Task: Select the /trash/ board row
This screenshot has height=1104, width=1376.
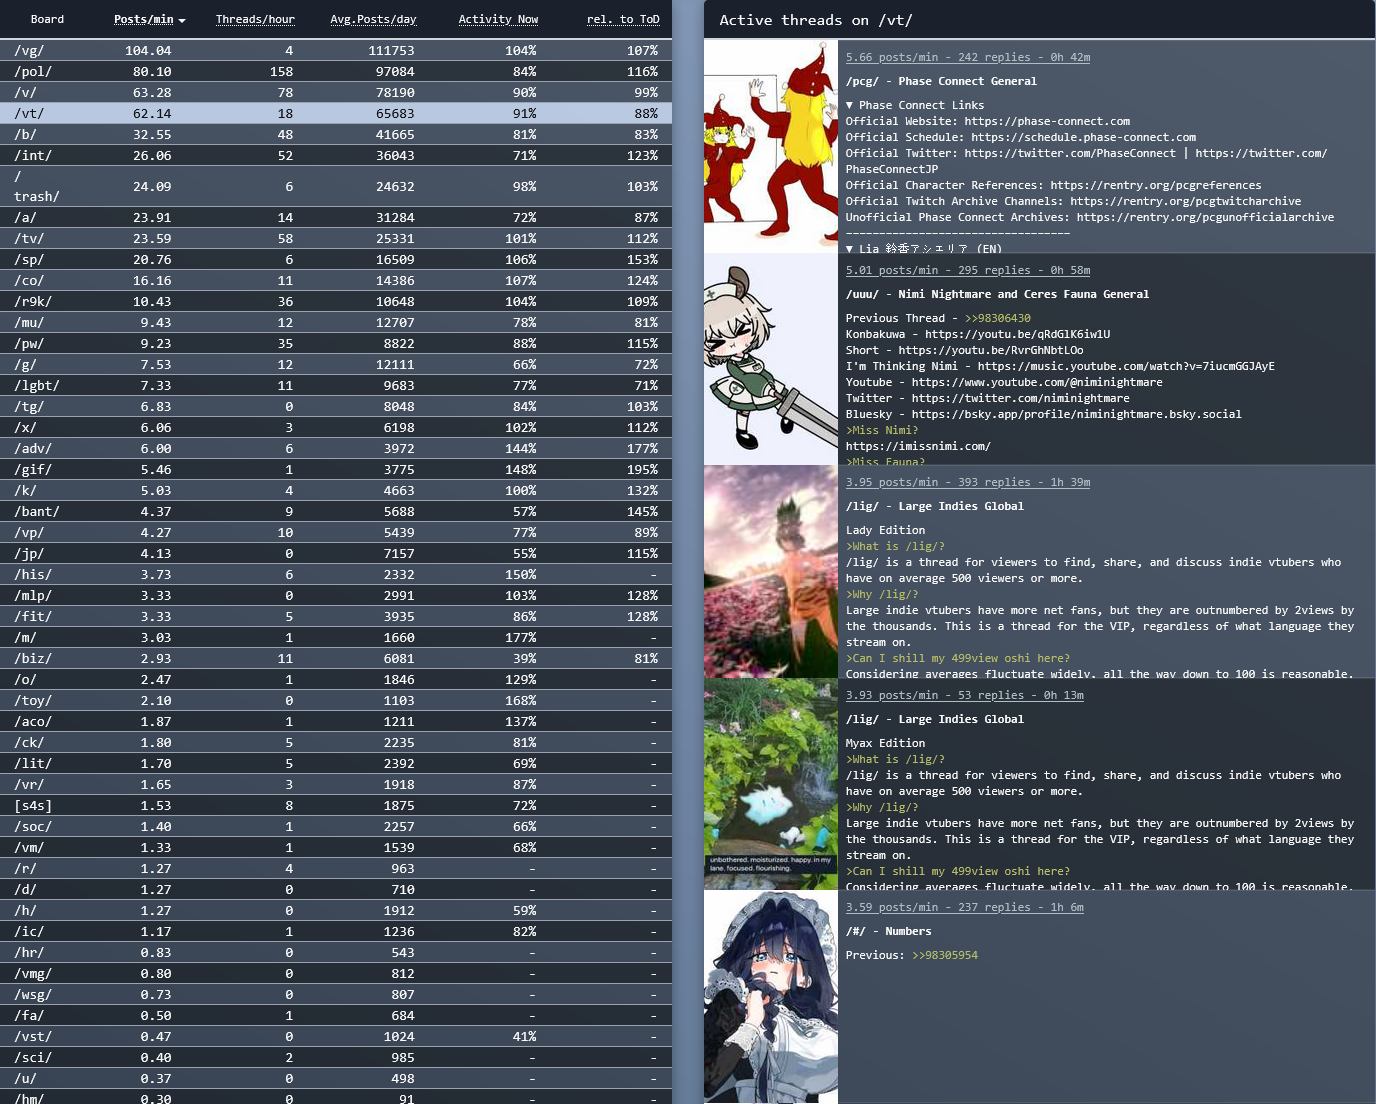Action: tap(336, 186)
